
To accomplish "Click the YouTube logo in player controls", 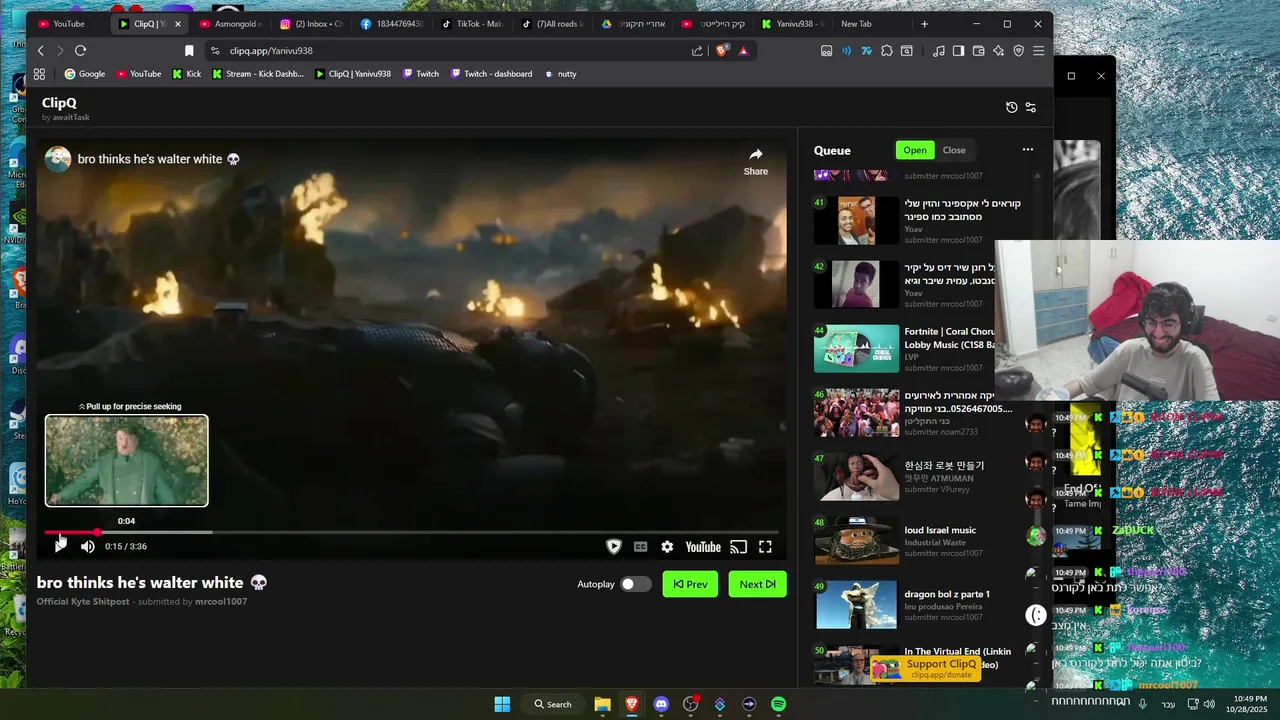I will click(x=703, y=547).
